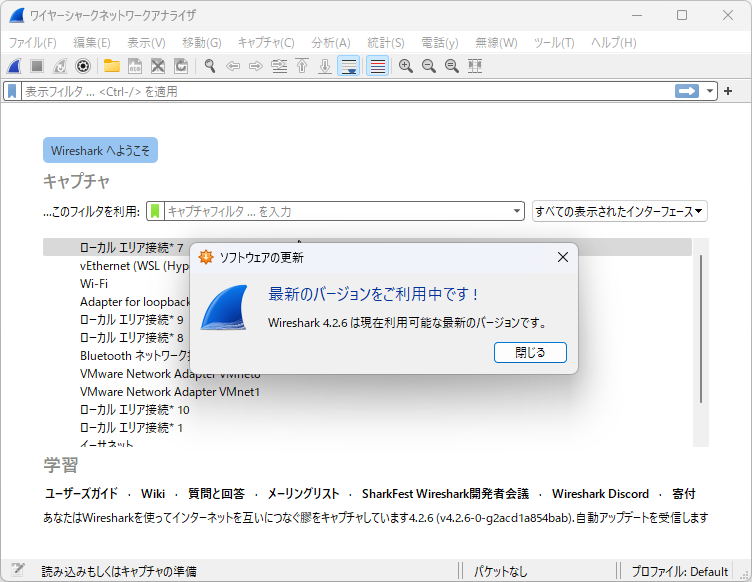752x582 pixels.
Task: Open the capture options gear icon
Action: pyautogui.click(x=83, y=66)
